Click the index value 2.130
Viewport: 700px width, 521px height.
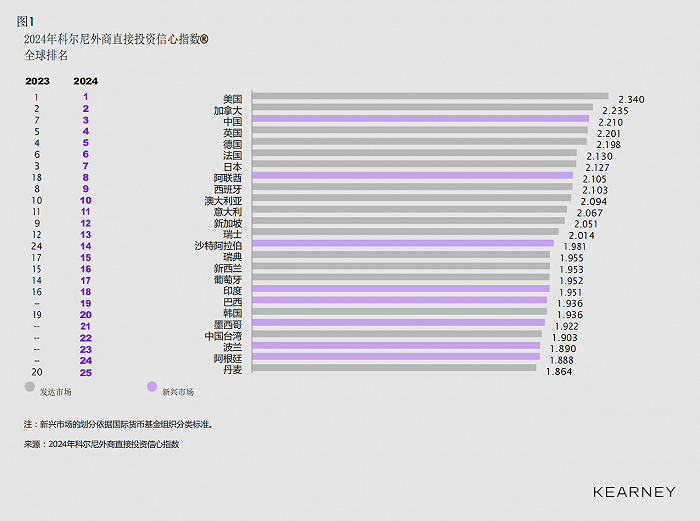pyautogui.click(x=600, y=156)
